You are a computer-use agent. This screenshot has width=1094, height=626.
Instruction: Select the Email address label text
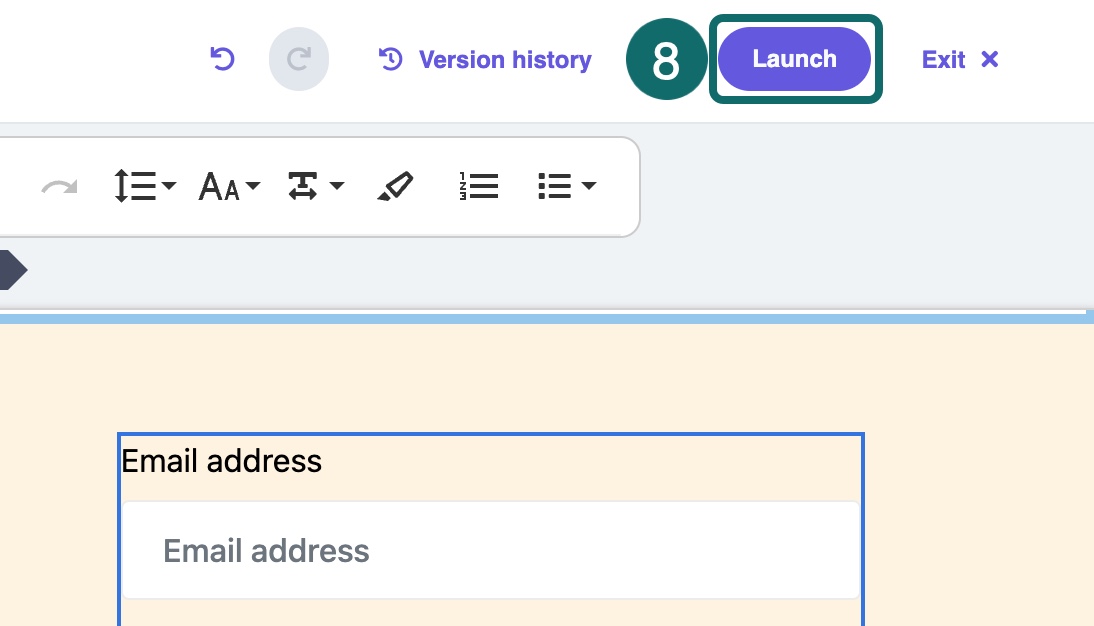pyautogui.click(x=222, y=461)
